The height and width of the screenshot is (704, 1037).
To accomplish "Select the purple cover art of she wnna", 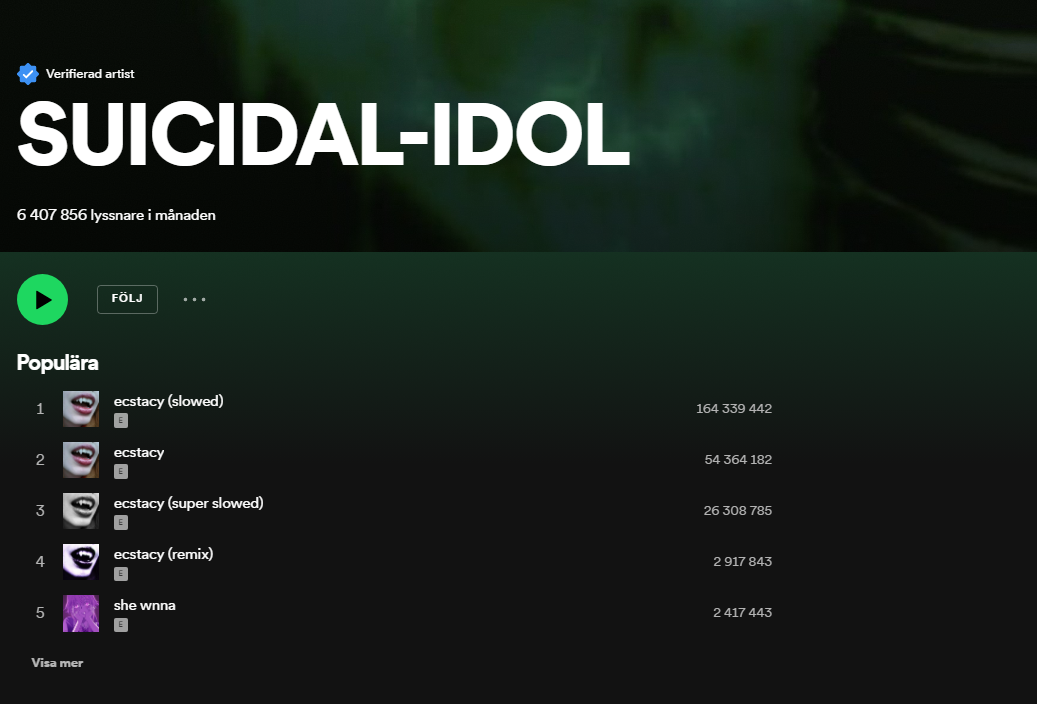I will pos(81,612).
